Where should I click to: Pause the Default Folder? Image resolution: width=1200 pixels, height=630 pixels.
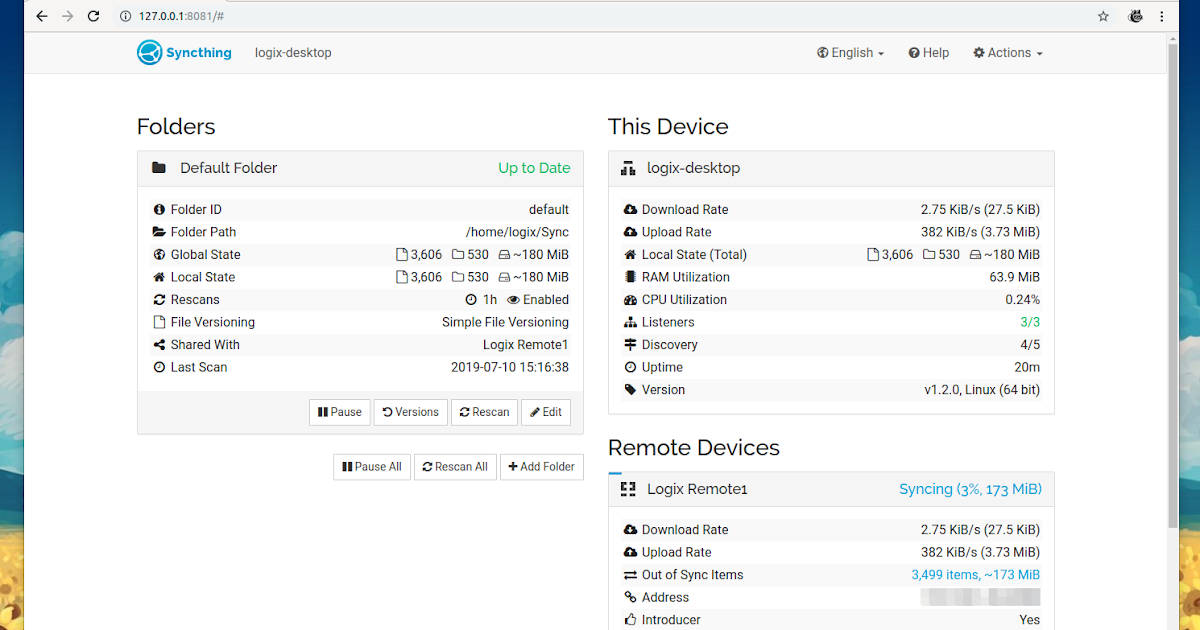click(340, 412)
